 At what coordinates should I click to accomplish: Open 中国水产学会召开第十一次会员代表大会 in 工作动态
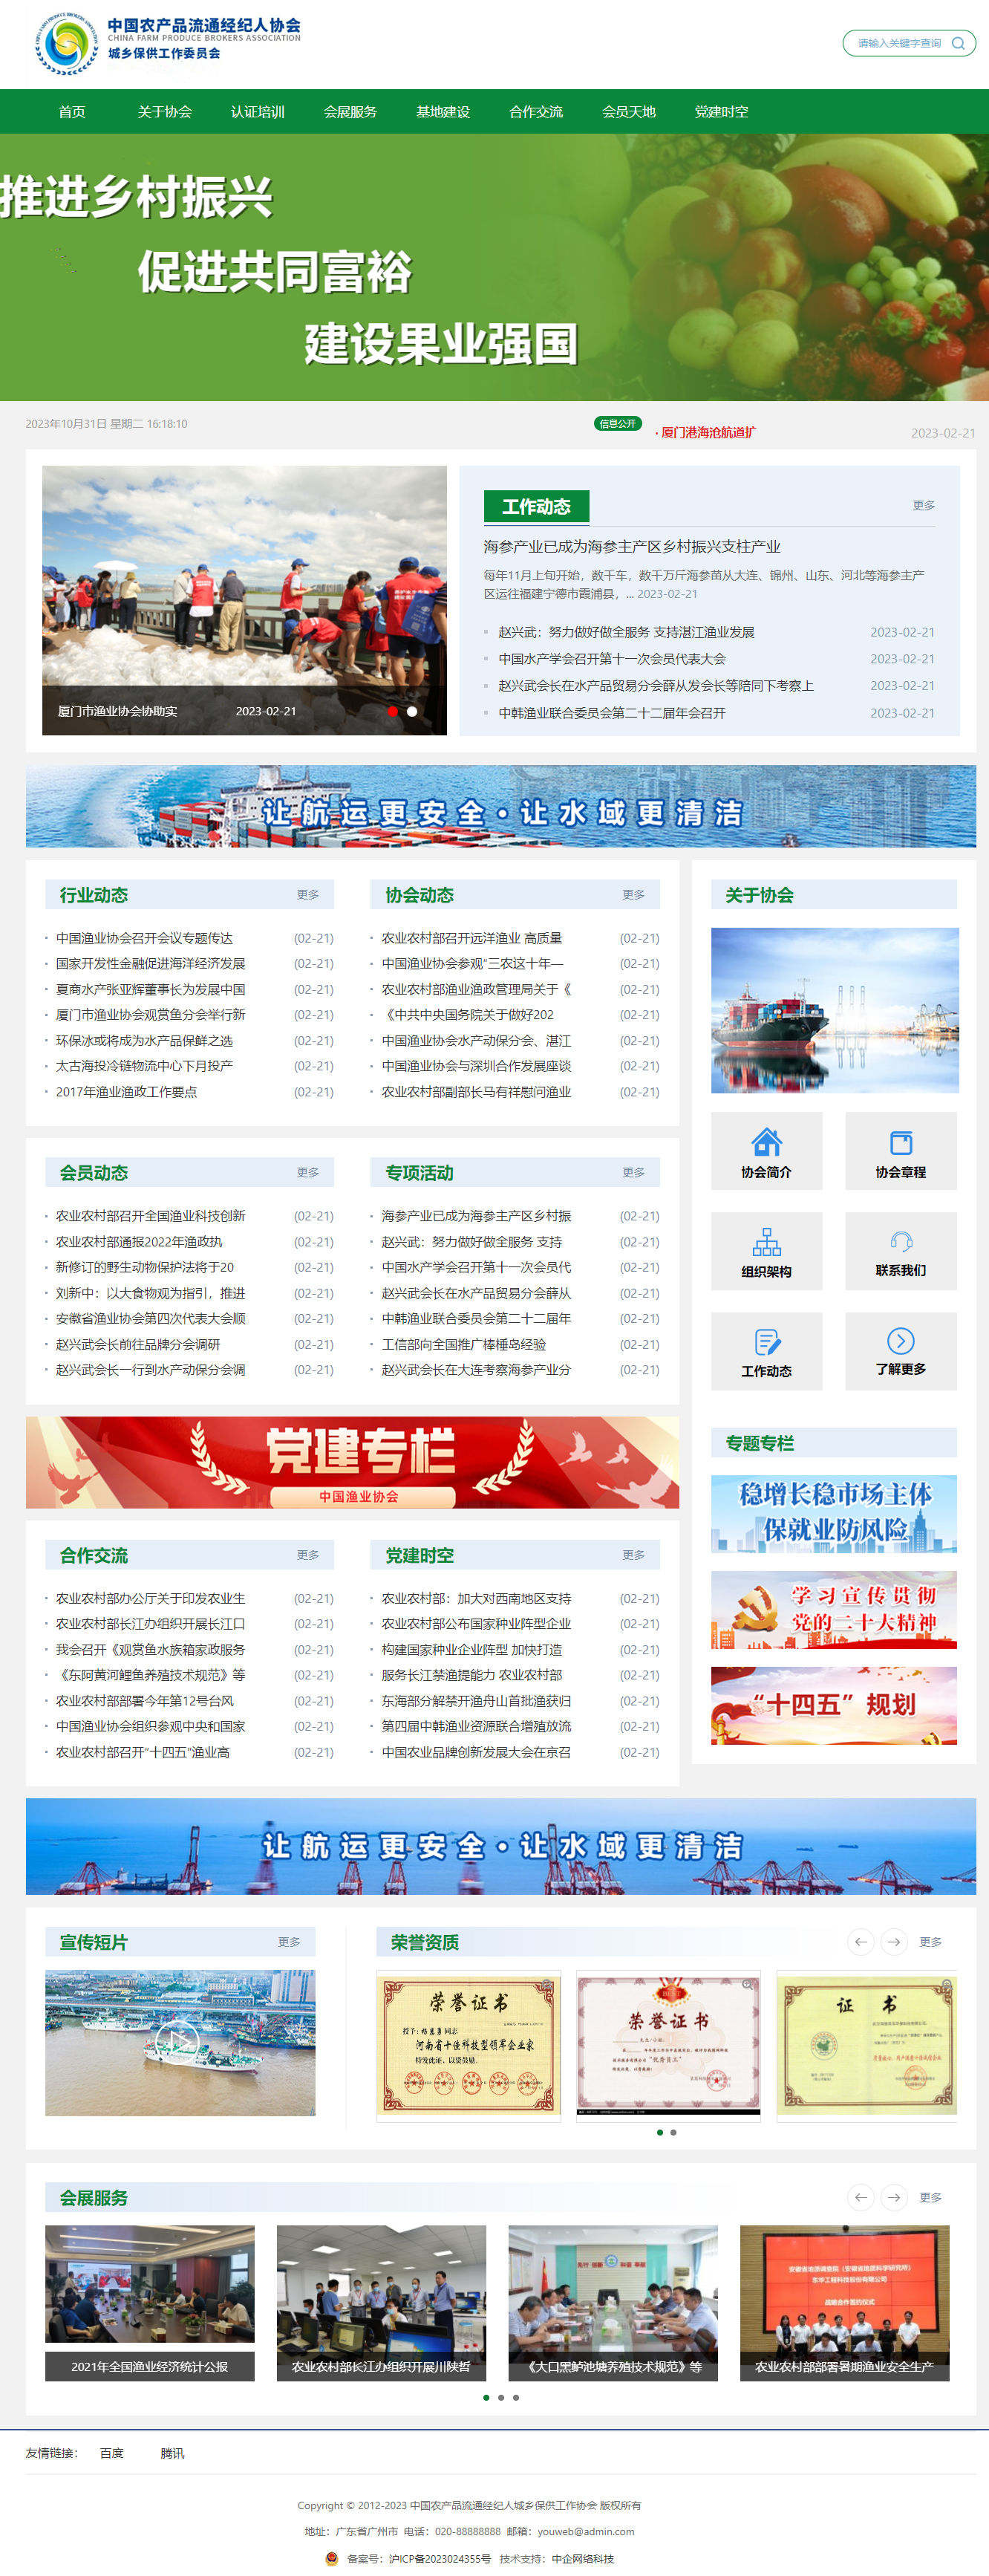(612, 659)
